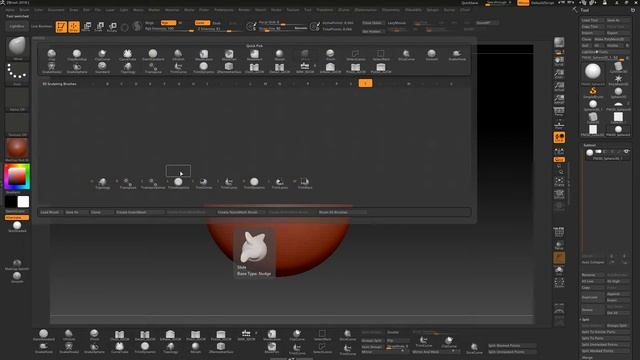Screen dimensions: 640x360
Task: Pick the TrimCircle brush in the T list
Action: (204, 183)
